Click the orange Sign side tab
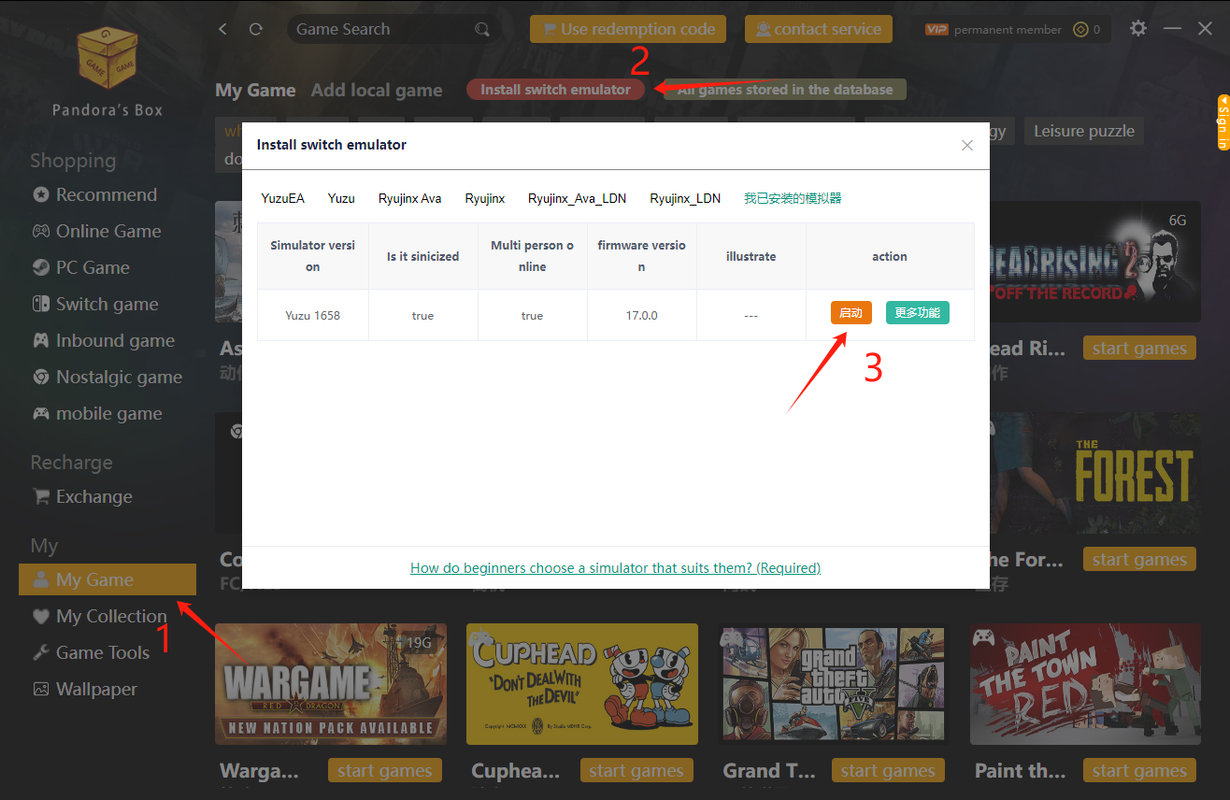Screen dimensions: 1230x800 1223,122
